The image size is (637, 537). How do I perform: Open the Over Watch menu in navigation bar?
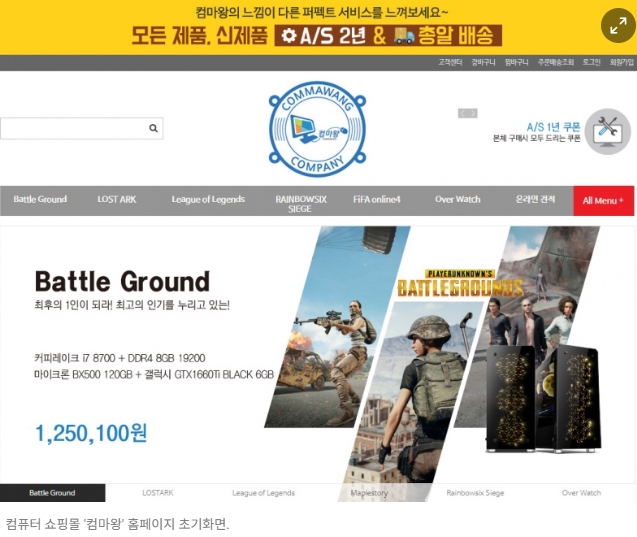tap(457, 199)
